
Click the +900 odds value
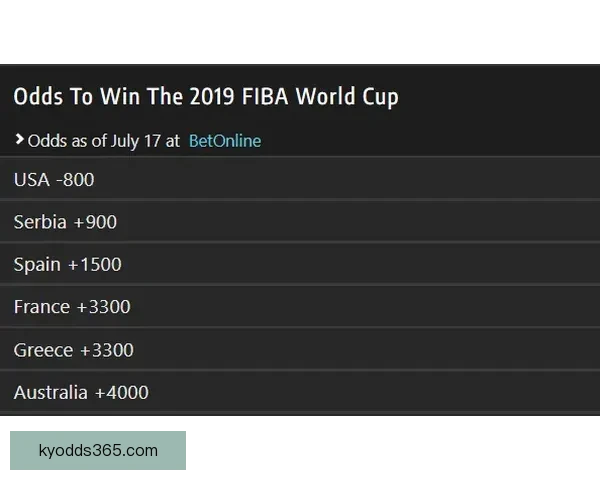tap(95, 222)
